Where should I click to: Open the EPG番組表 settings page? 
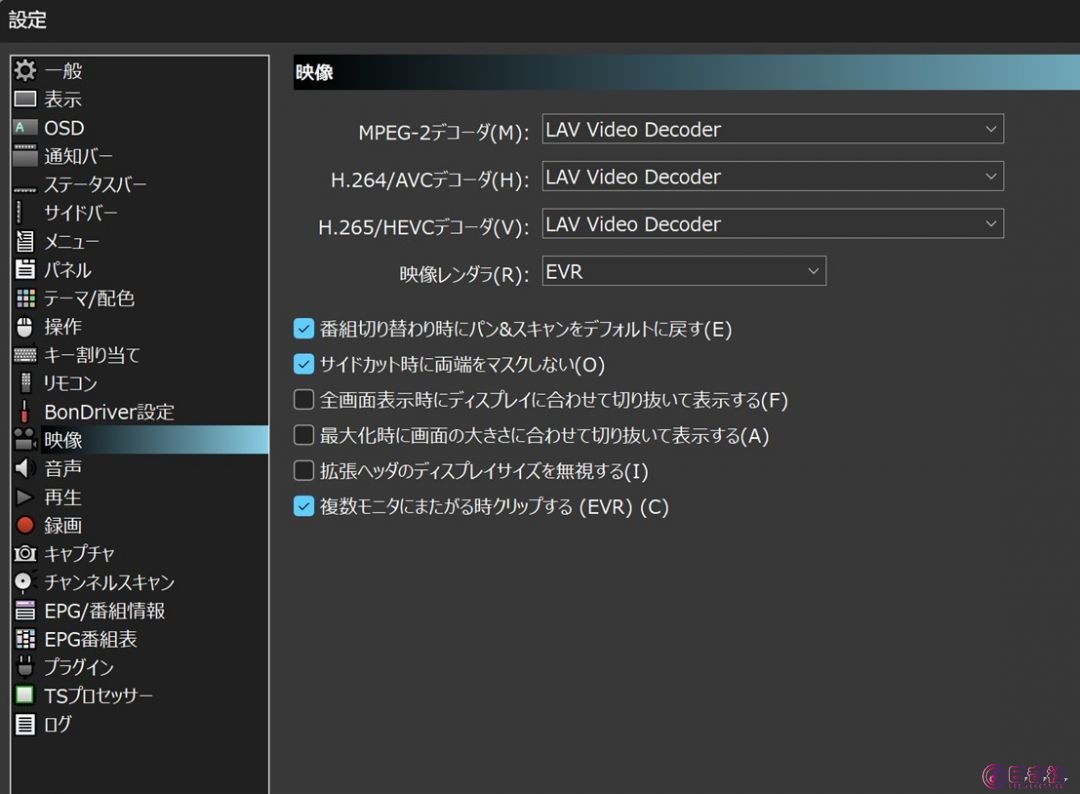pyautogui.click(x=90, y=639)
